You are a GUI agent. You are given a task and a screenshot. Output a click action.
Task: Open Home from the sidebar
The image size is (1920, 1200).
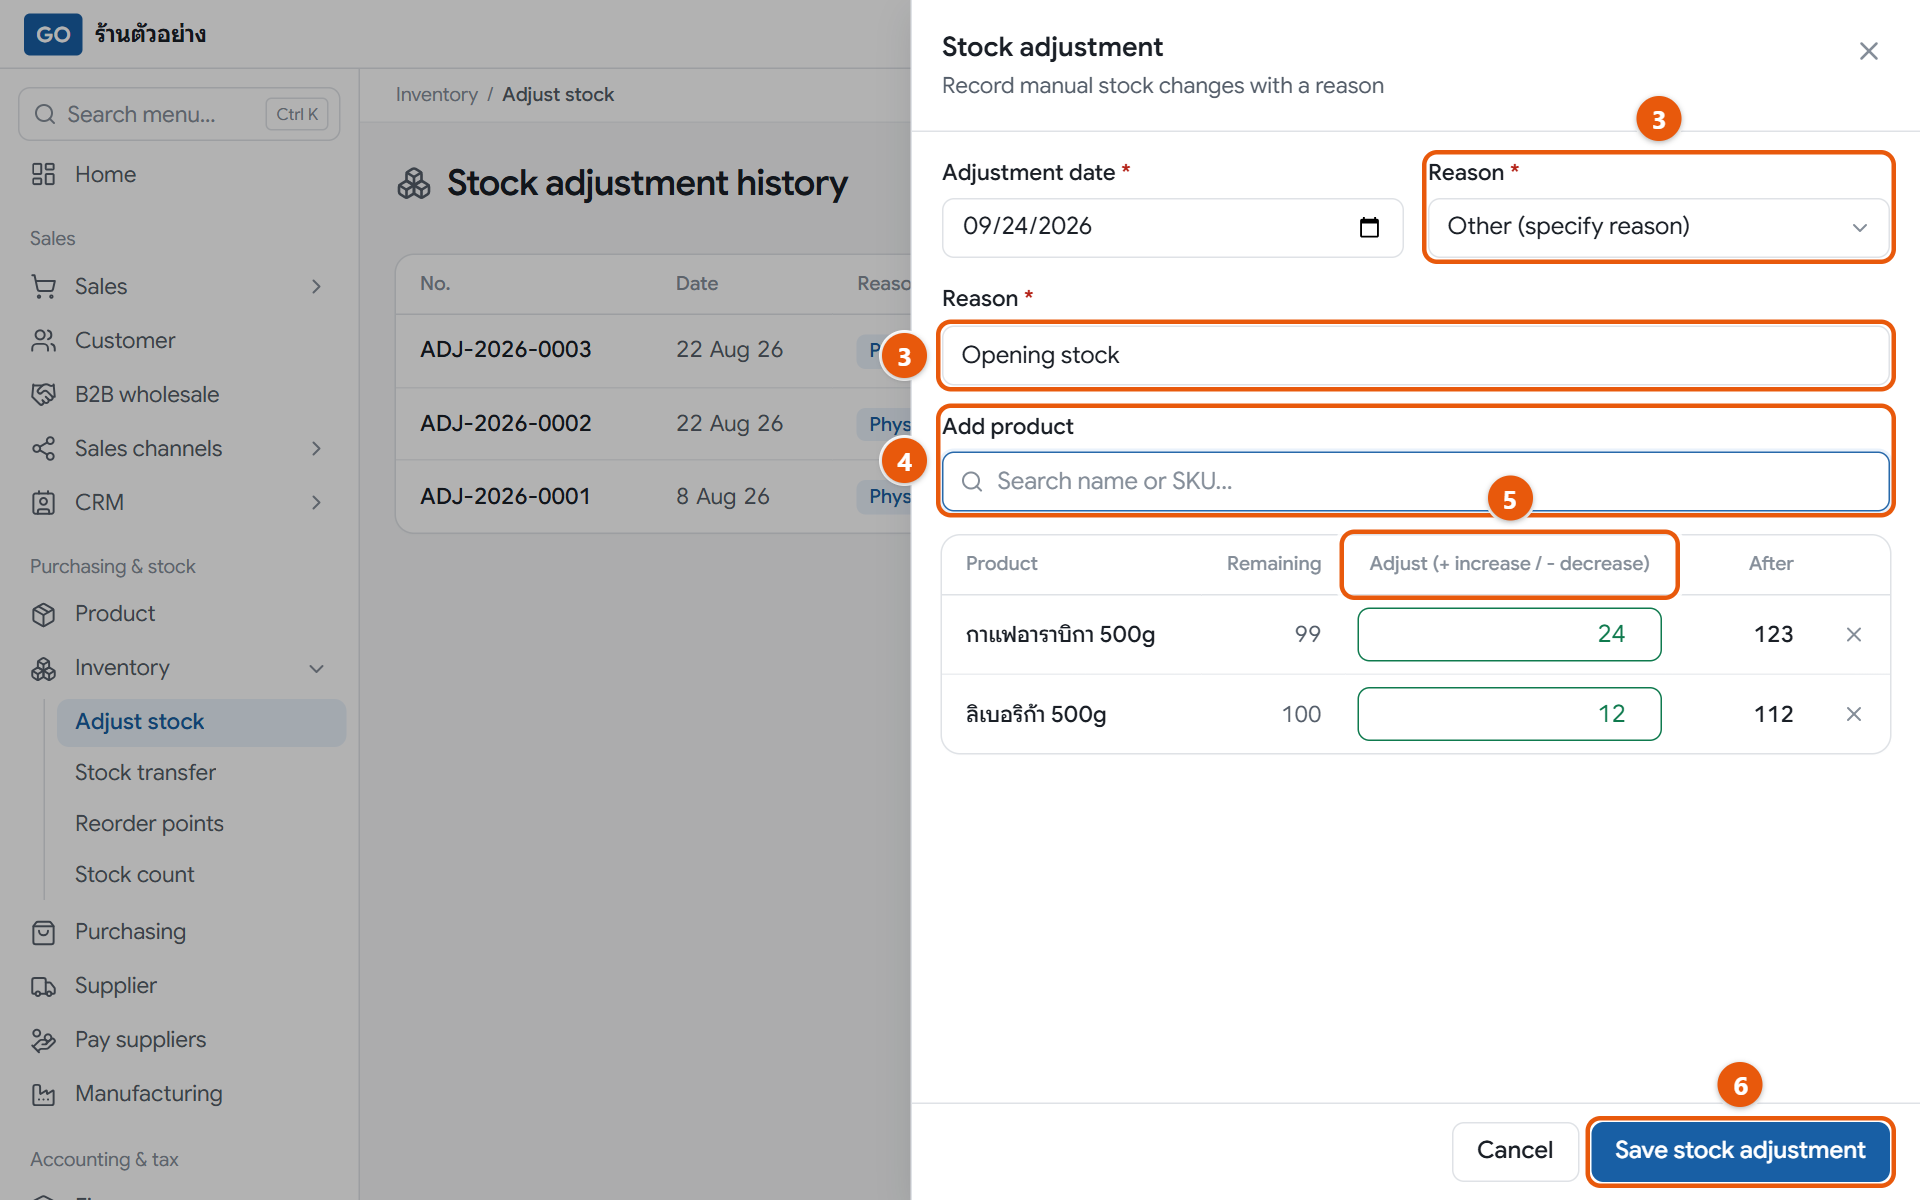(105, 174)
